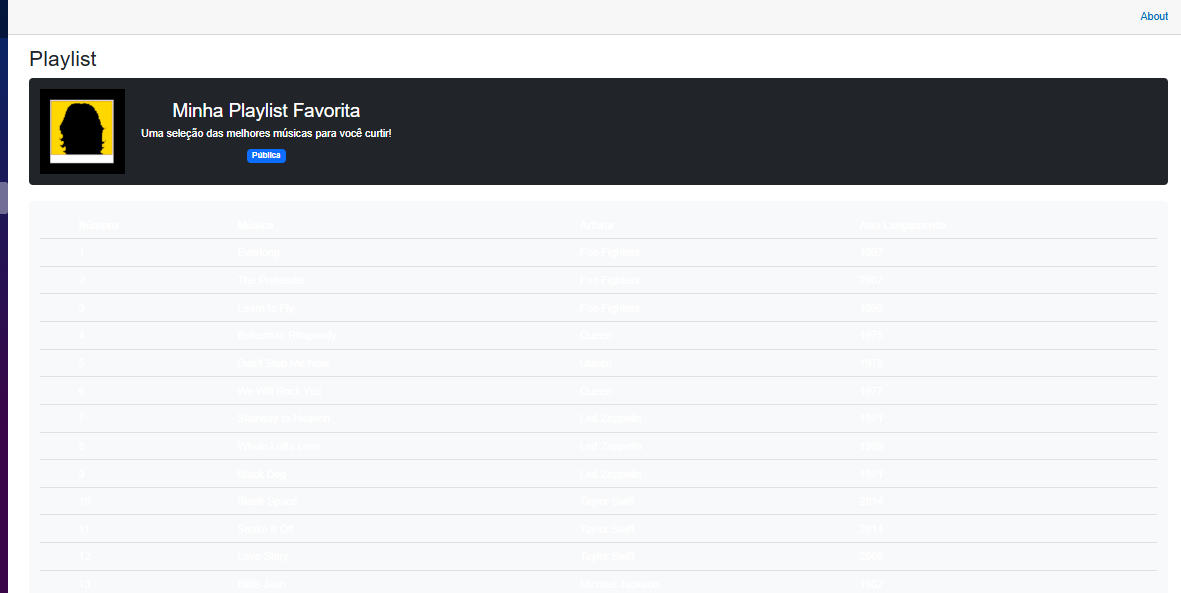Select the song Blank Space
This screenshot has height=593, width=1181.
click(267, 501)
